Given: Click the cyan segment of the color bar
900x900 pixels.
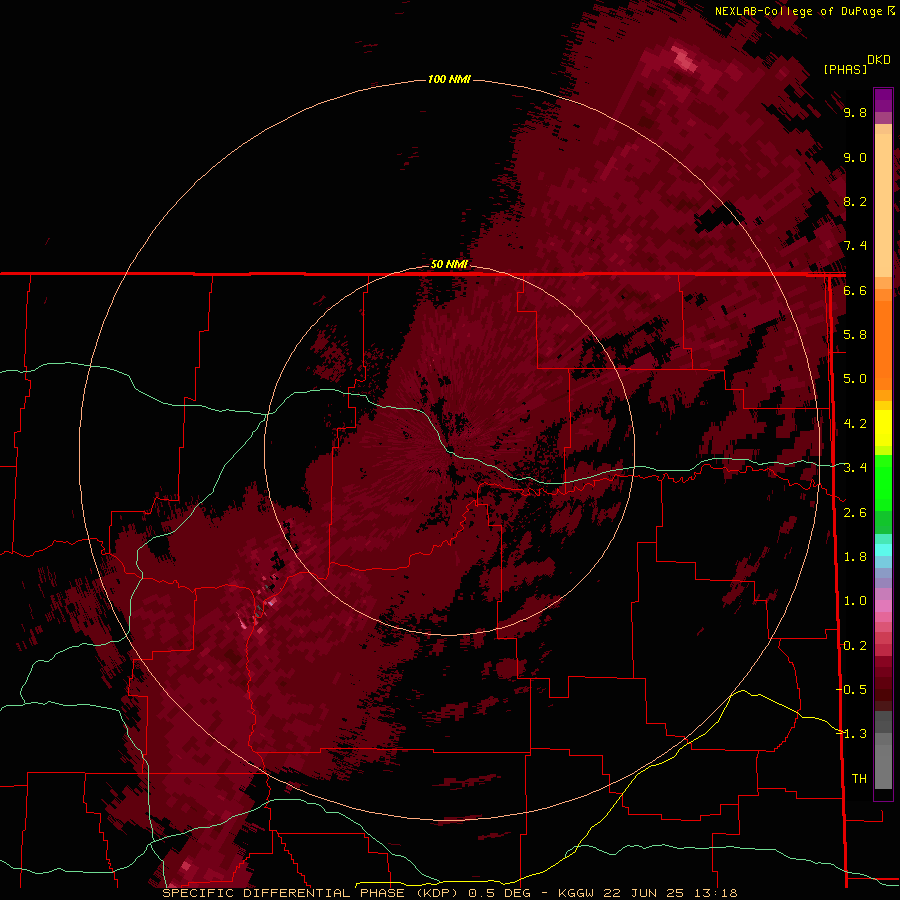Looking at the screenshot, I should (883, 550).
